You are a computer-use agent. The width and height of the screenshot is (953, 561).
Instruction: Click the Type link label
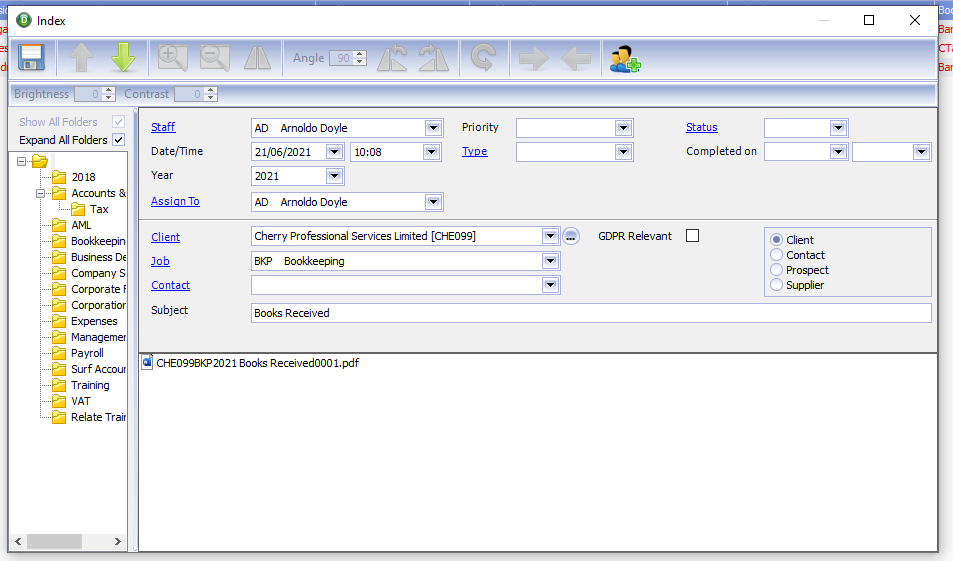tap(475, 151)
